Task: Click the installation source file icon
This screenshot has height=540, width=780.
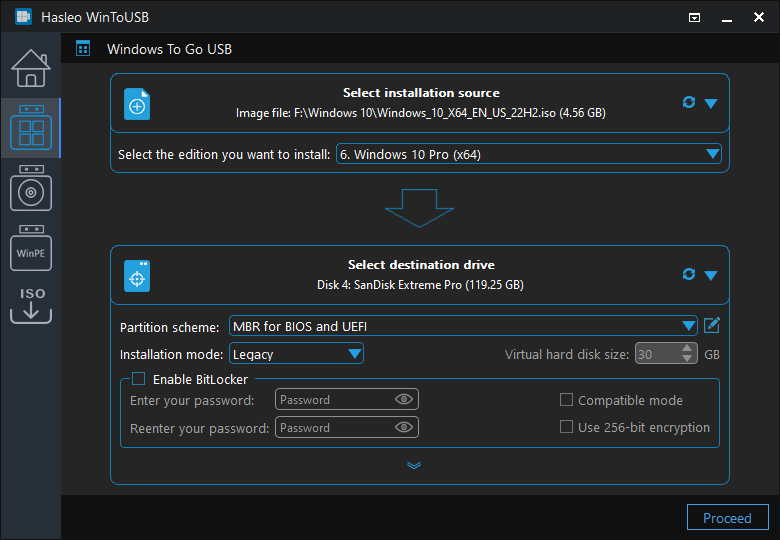Action: (x=137, y=104)
